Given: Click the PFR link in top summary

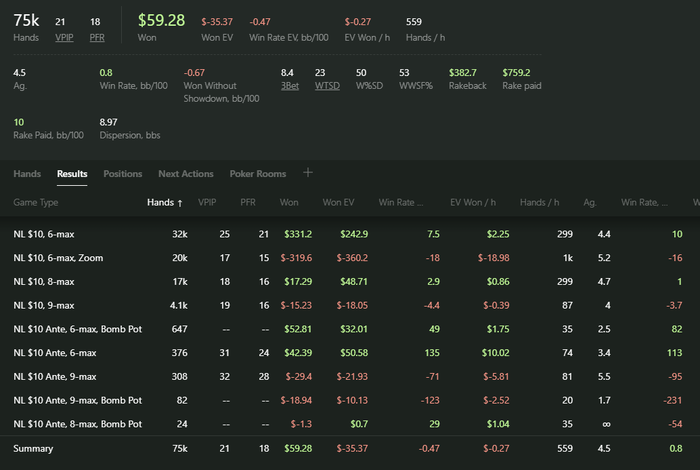Looking at the screenshot, I should pos(97,39).
